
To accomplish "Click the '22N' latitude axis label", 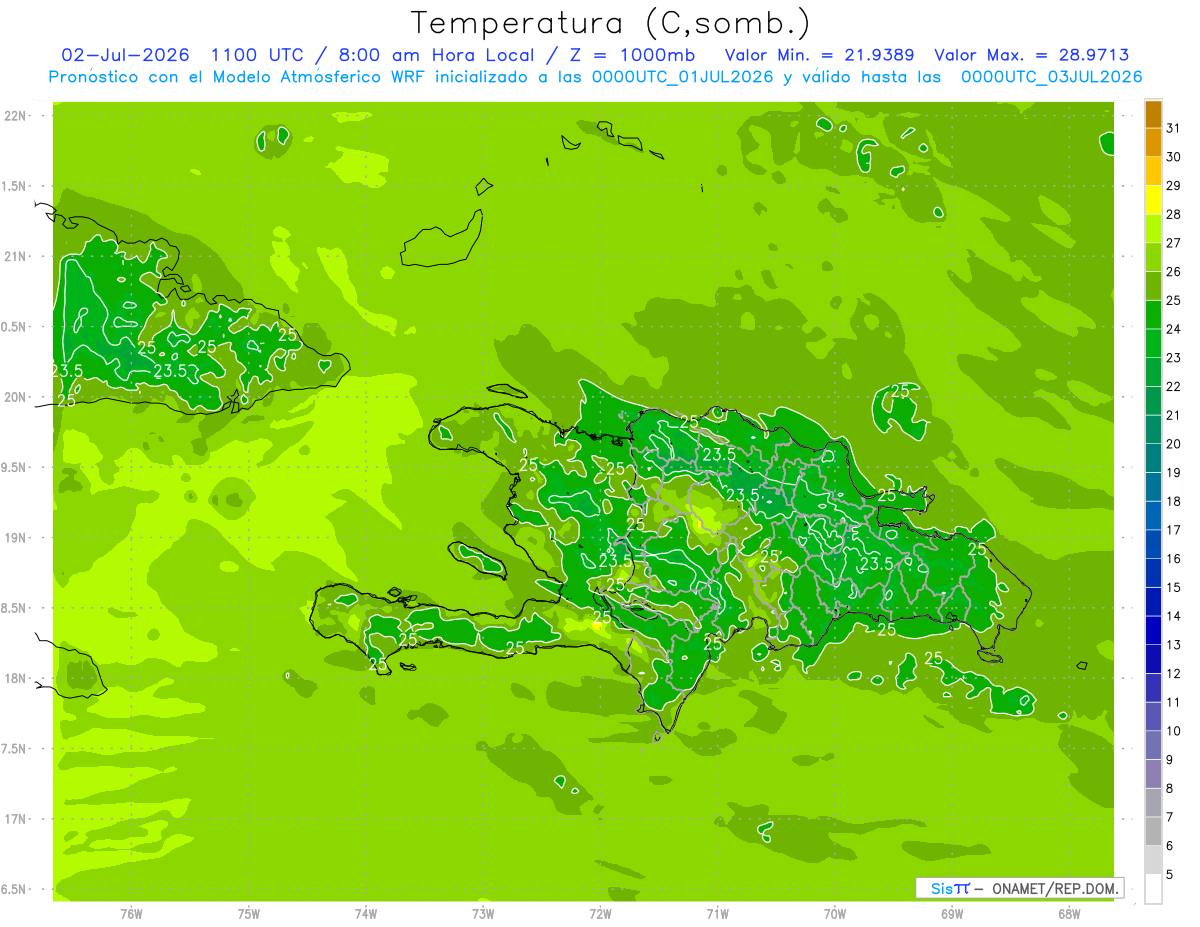I will (x=16, y=116).
